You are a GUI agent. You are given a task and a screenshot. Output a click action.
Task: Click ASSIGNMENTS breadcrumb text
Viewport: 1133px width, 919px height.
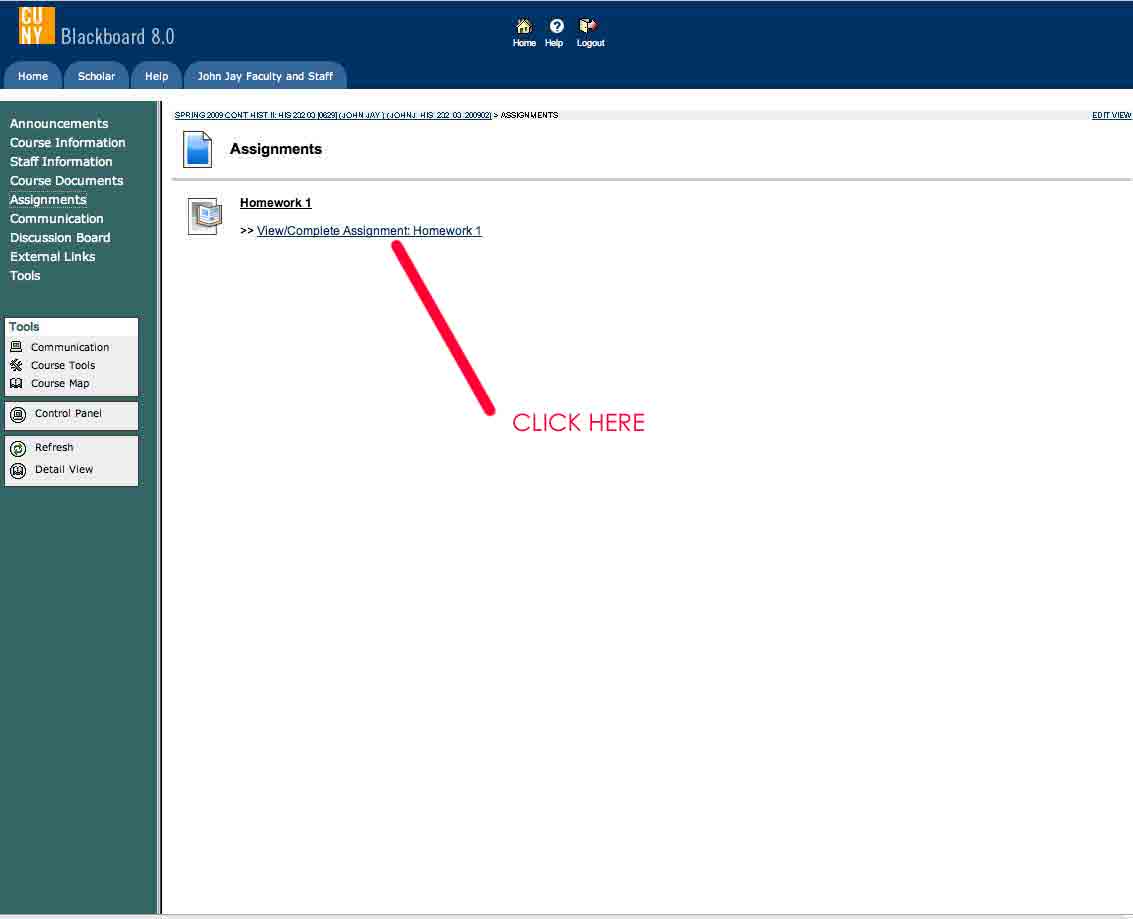pyautogui.click(x=529, y=115)
